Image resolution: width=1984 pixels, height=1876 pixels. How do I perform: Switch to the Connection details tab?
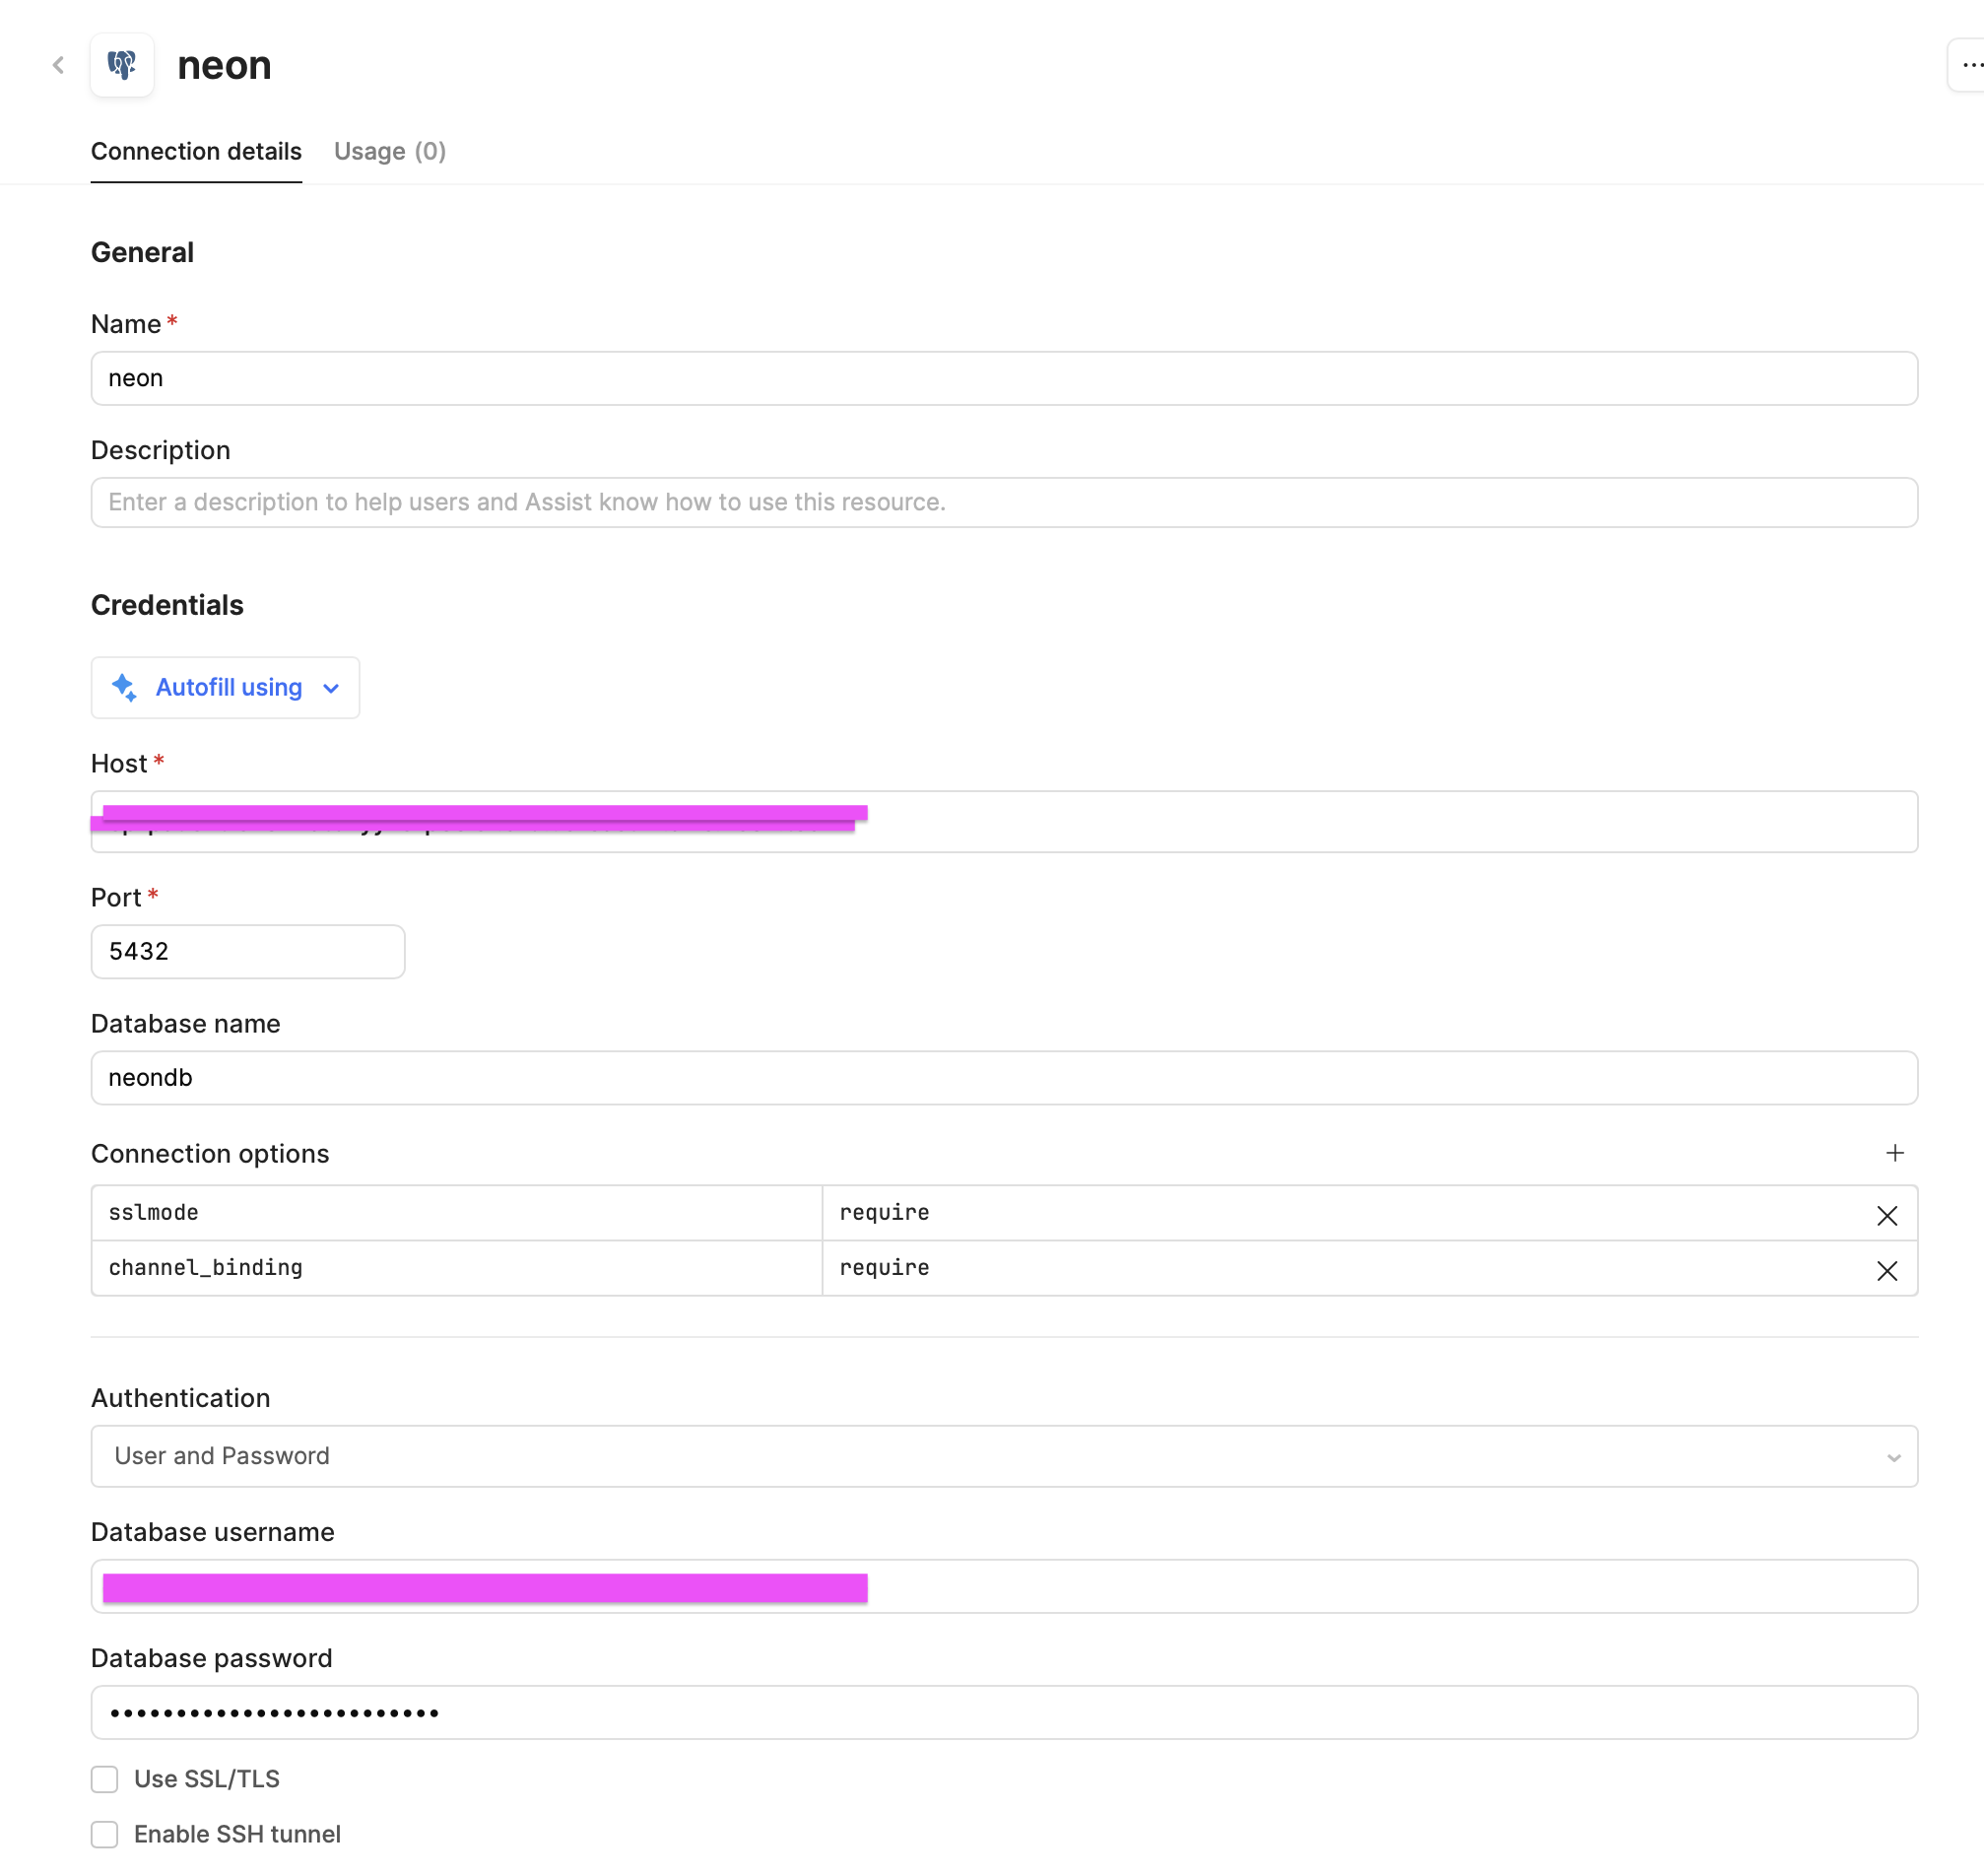pos(196,152)
